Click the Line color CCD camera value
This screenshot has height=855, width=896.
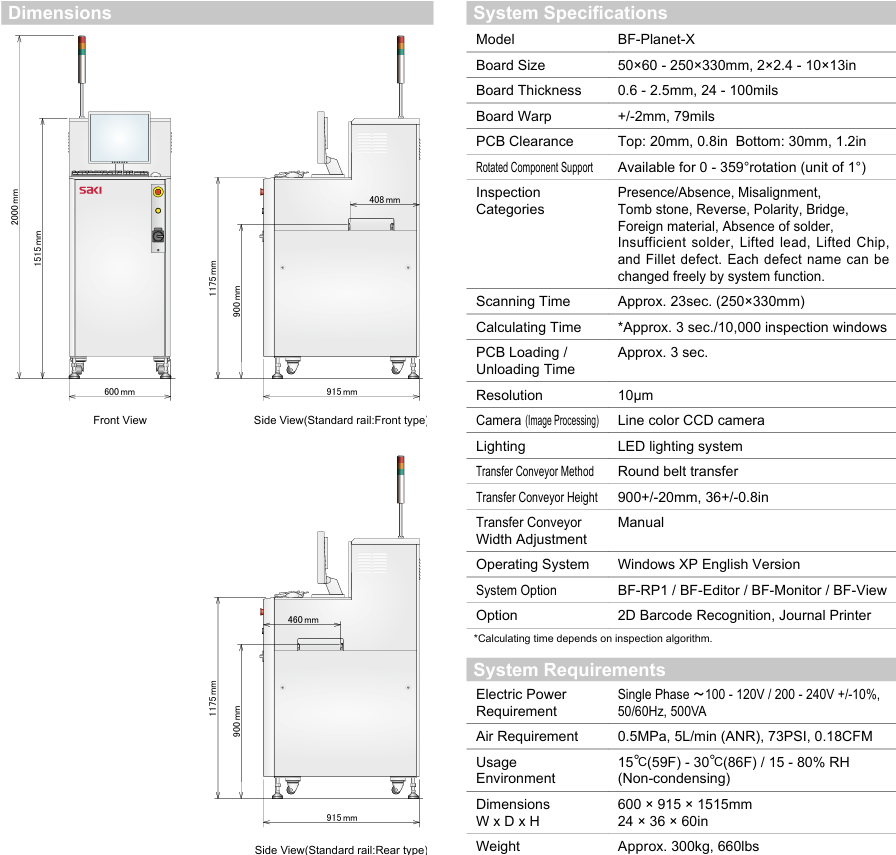pyautogui.click(x=690, y=420)
